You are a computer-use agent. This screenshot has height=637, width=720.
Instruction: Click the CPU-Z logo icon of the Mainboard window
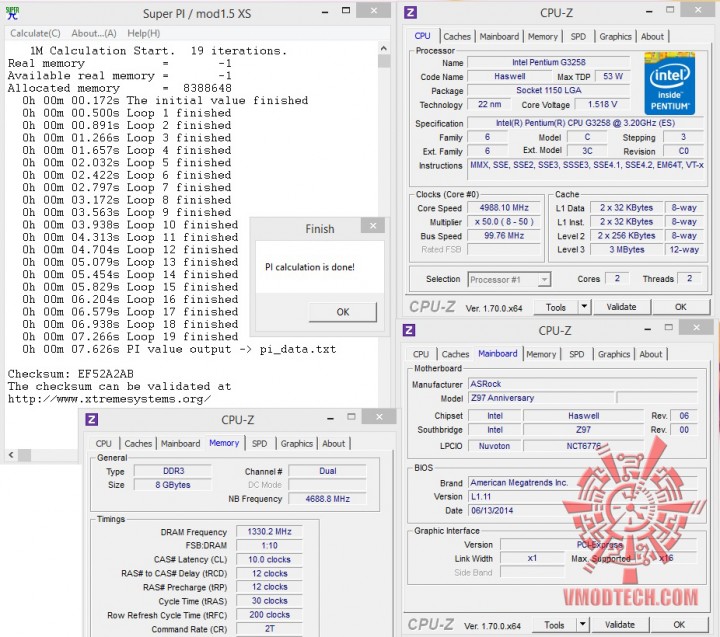(409, 330)
